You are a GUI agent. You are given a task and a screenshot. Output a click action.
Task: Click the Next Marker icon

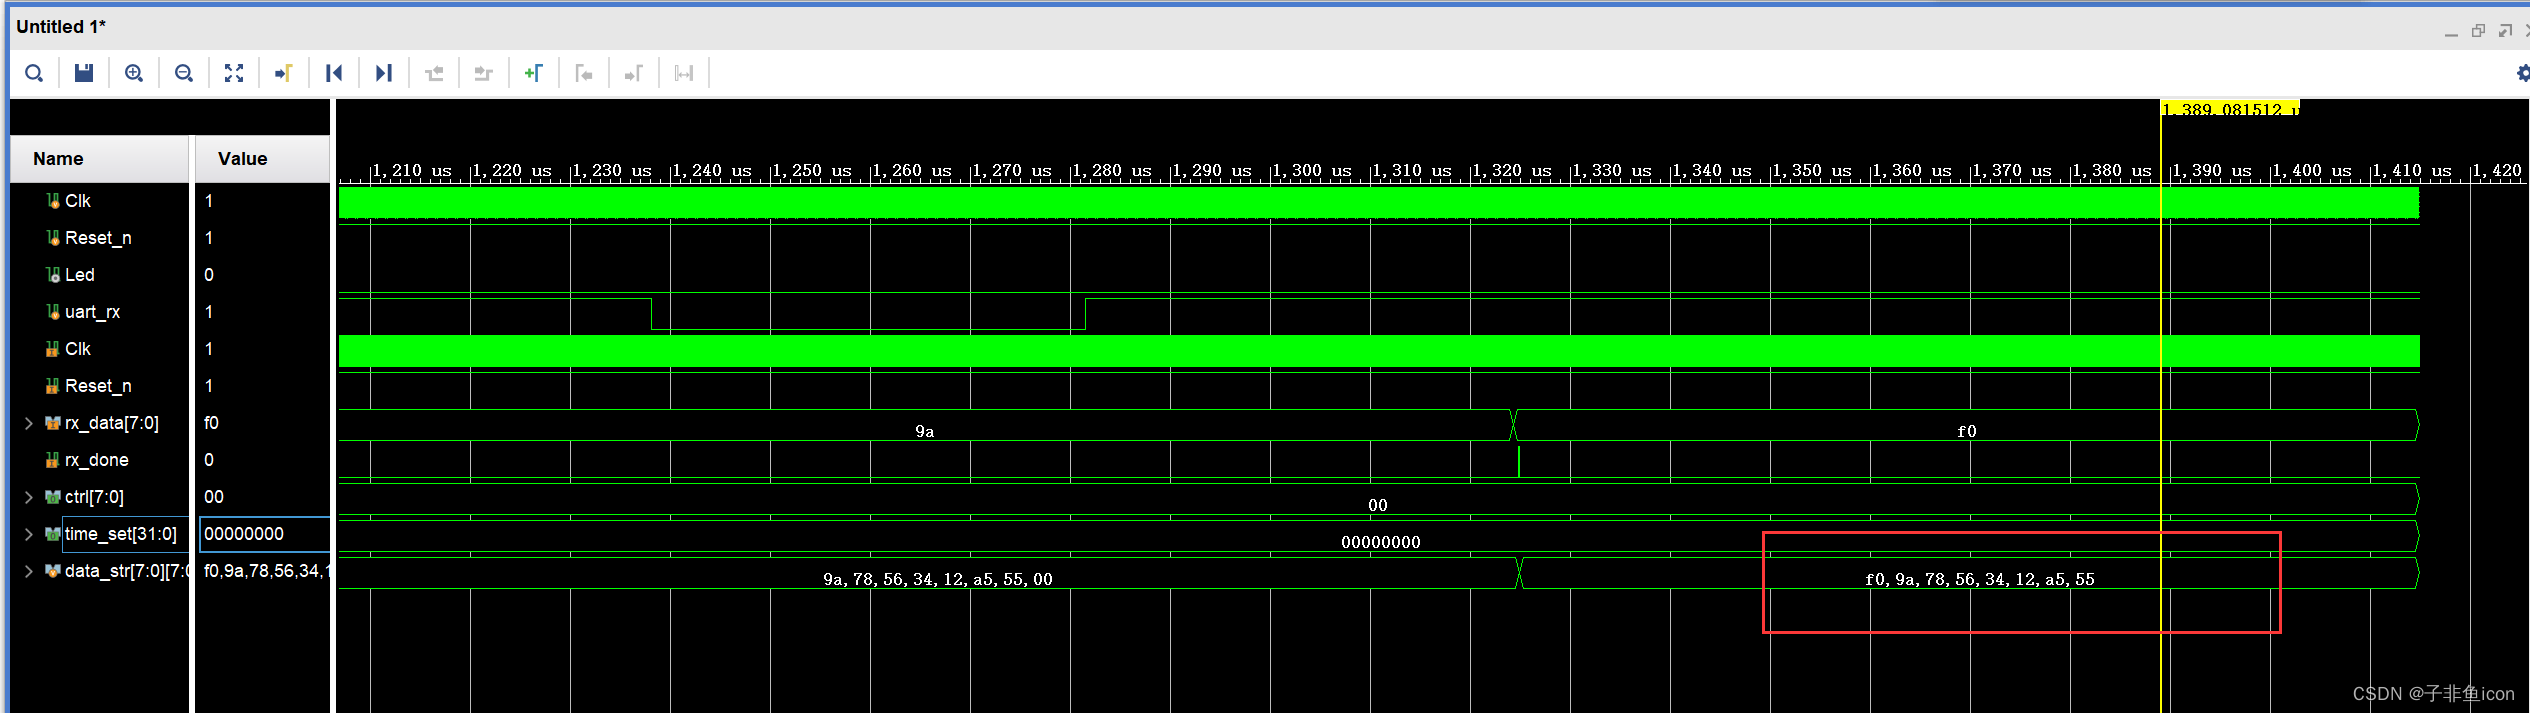click(x=634, y=73)
